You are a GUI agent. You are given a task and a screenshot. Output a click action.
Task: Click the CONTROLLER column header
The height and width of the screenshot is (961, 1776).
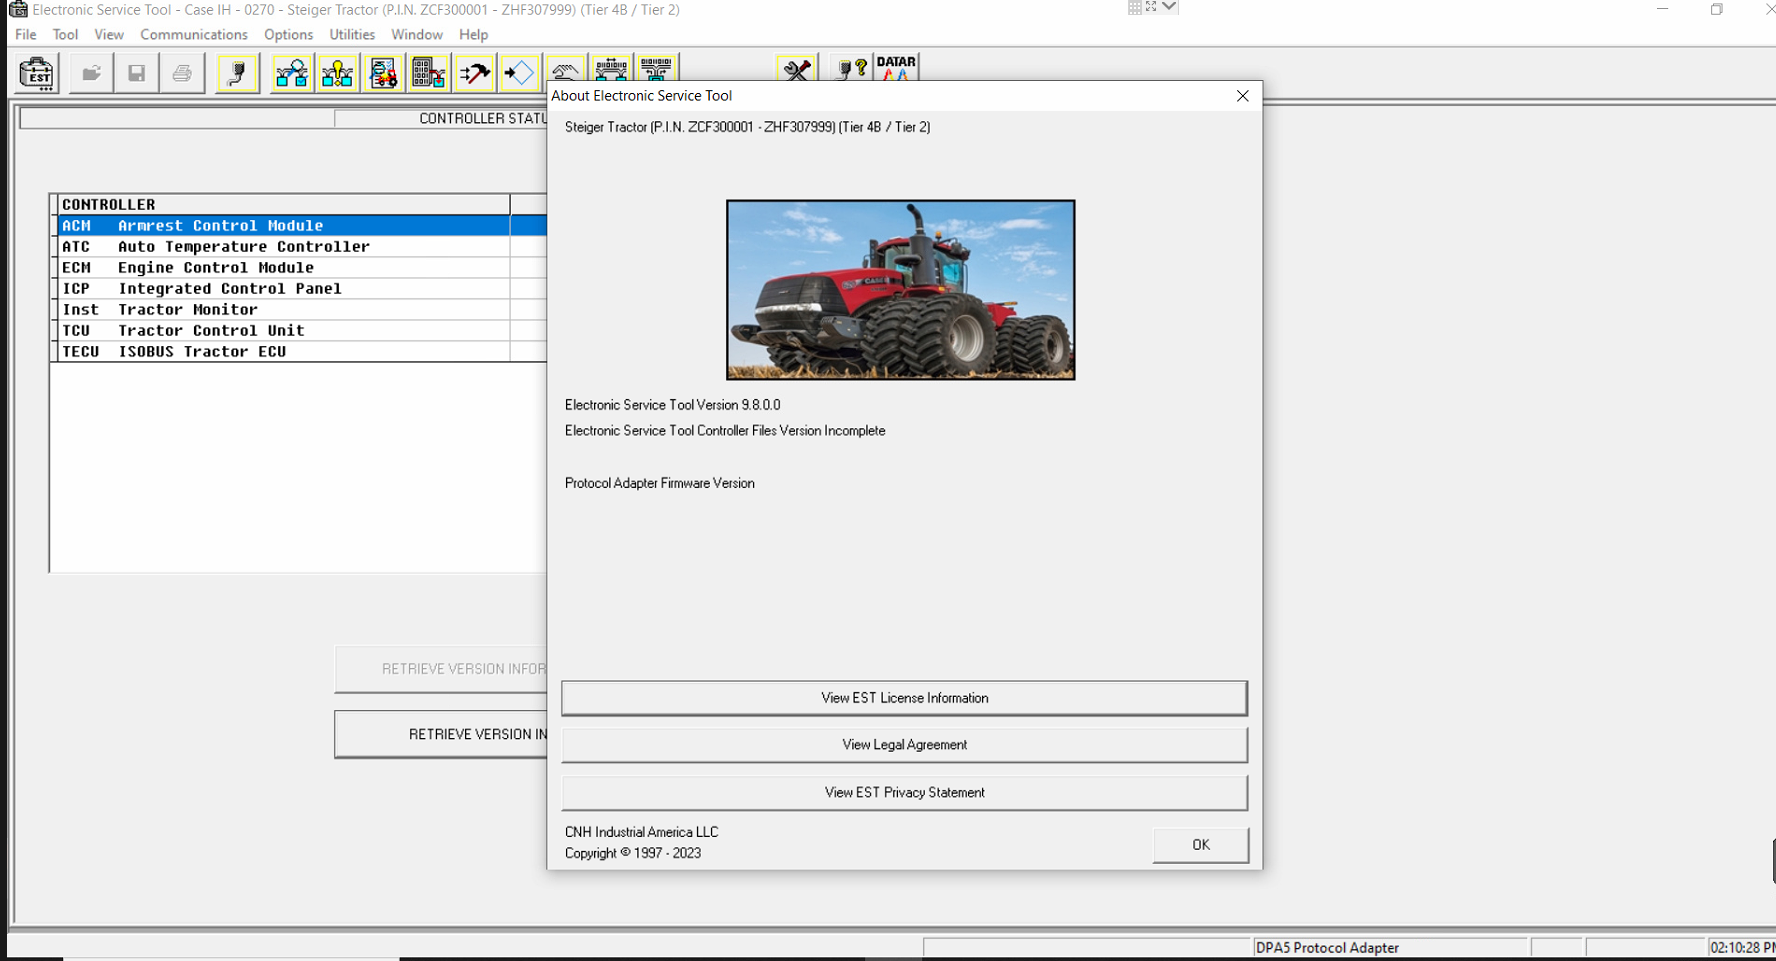283,204
